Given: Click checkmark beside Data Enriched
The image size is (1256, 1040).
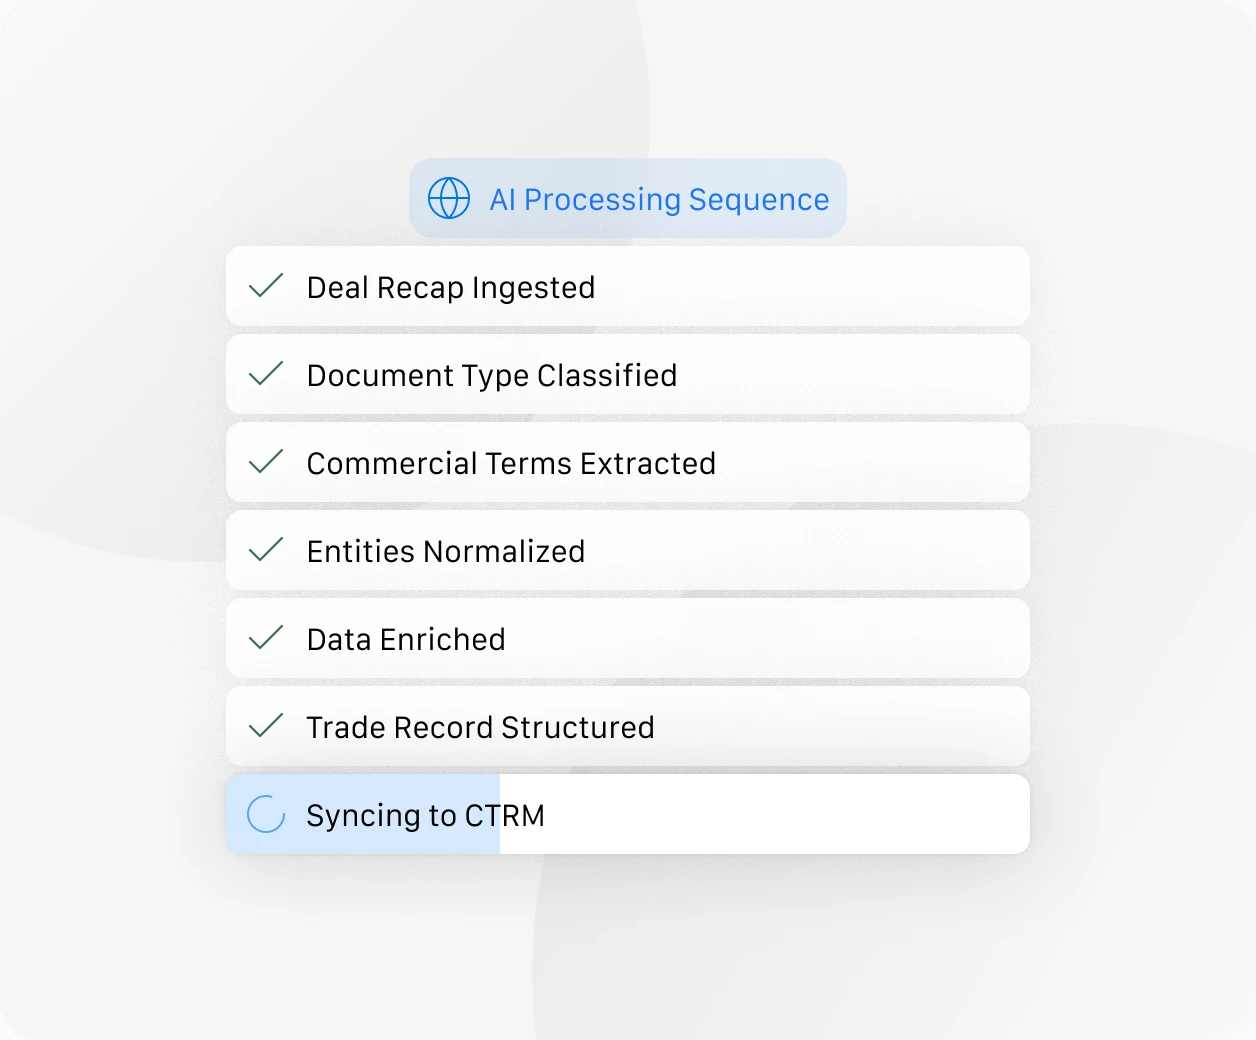Looking at the screenshot, I should coord(266,638).
